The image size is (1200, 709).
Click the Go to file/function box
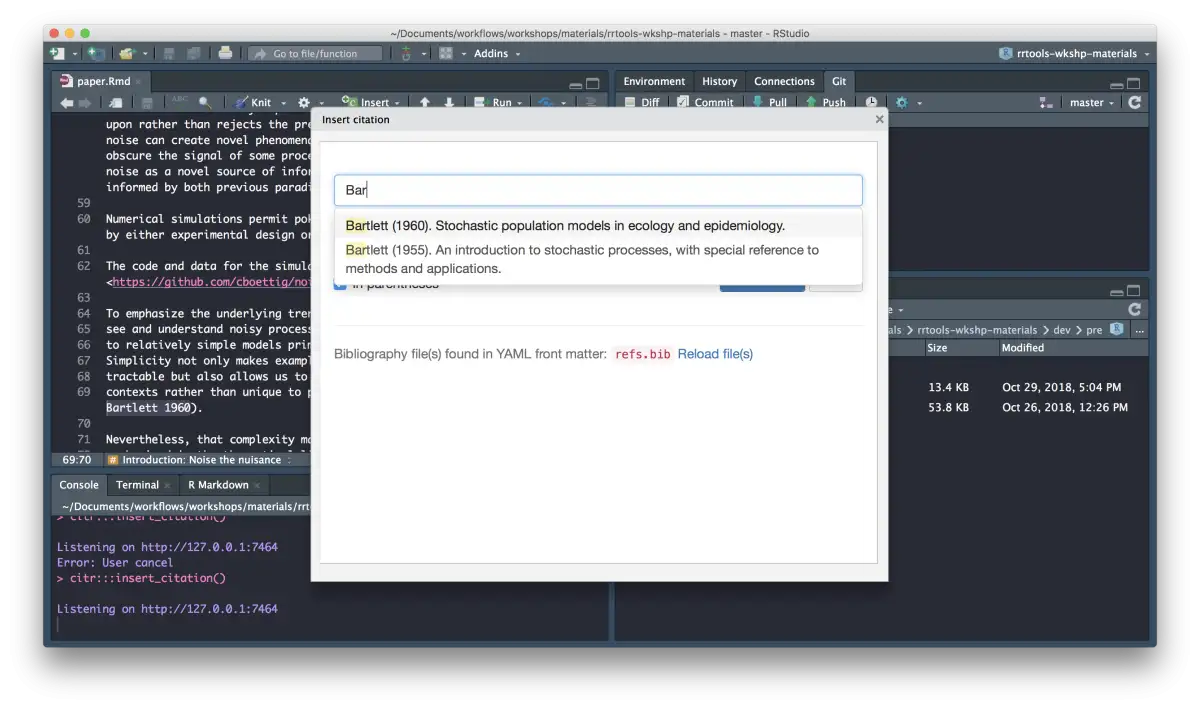click(315, 53)
